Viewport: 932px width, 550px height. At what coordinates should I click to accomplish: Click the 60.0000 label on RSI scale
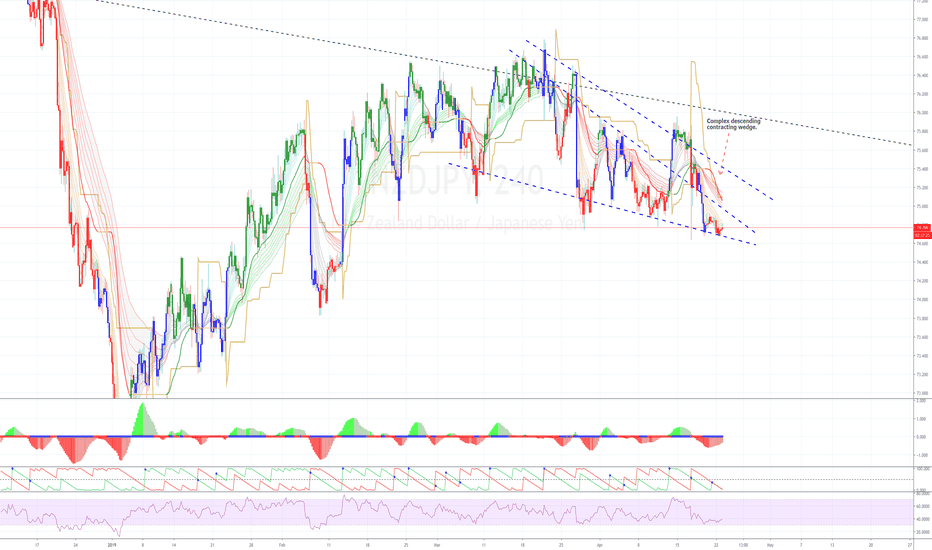[x=923, y=507]
